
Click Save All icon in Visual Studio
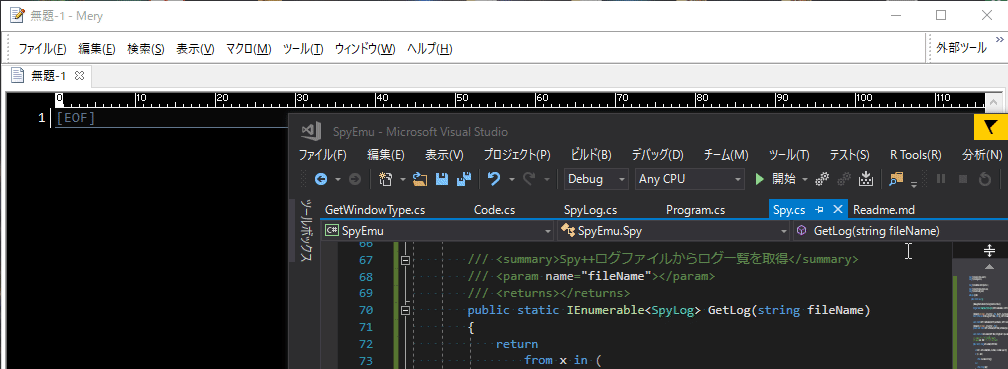464,179
